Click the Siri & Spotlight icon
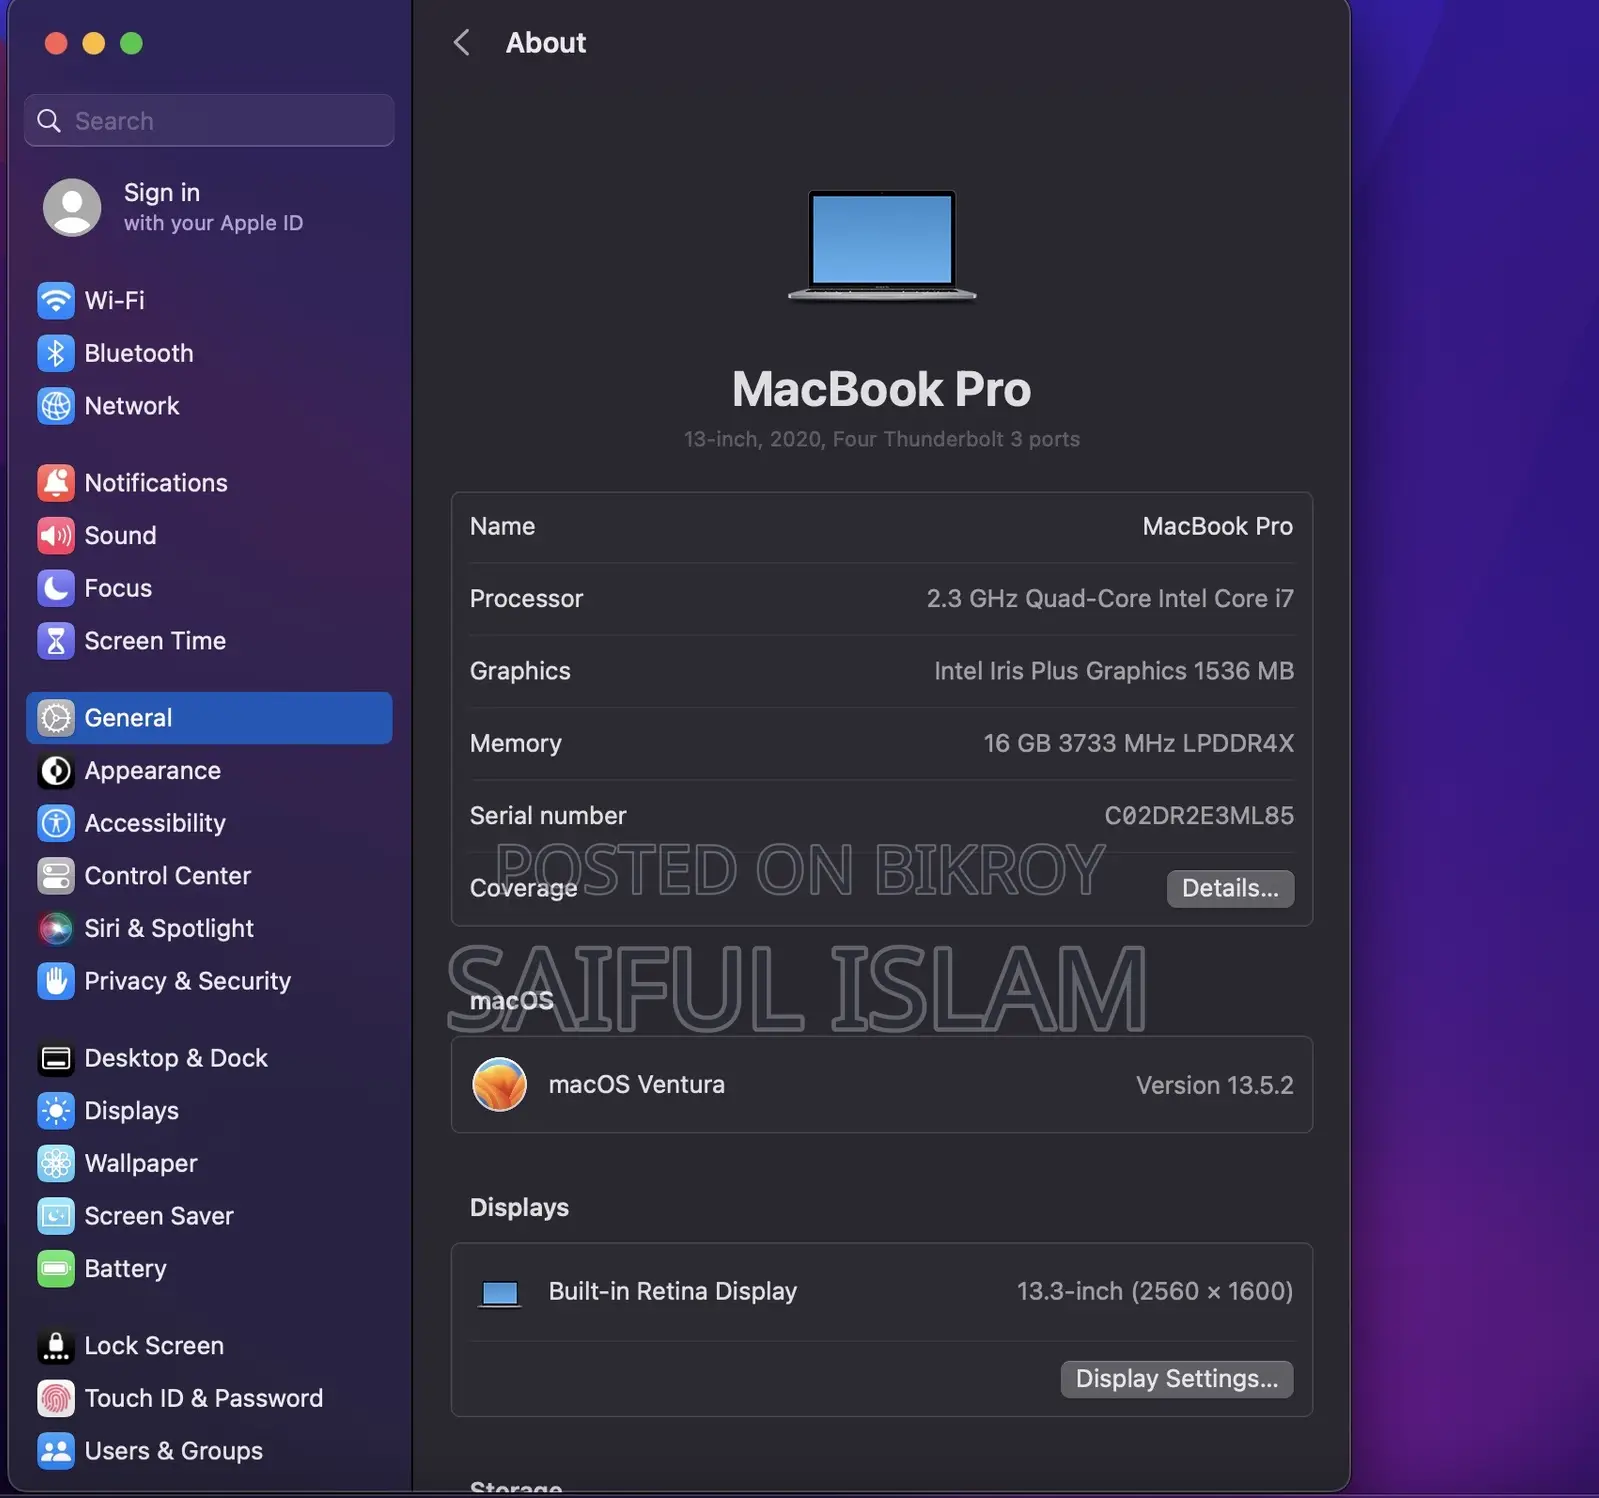The image size is (1599, 1498). [x=56, y=929]
